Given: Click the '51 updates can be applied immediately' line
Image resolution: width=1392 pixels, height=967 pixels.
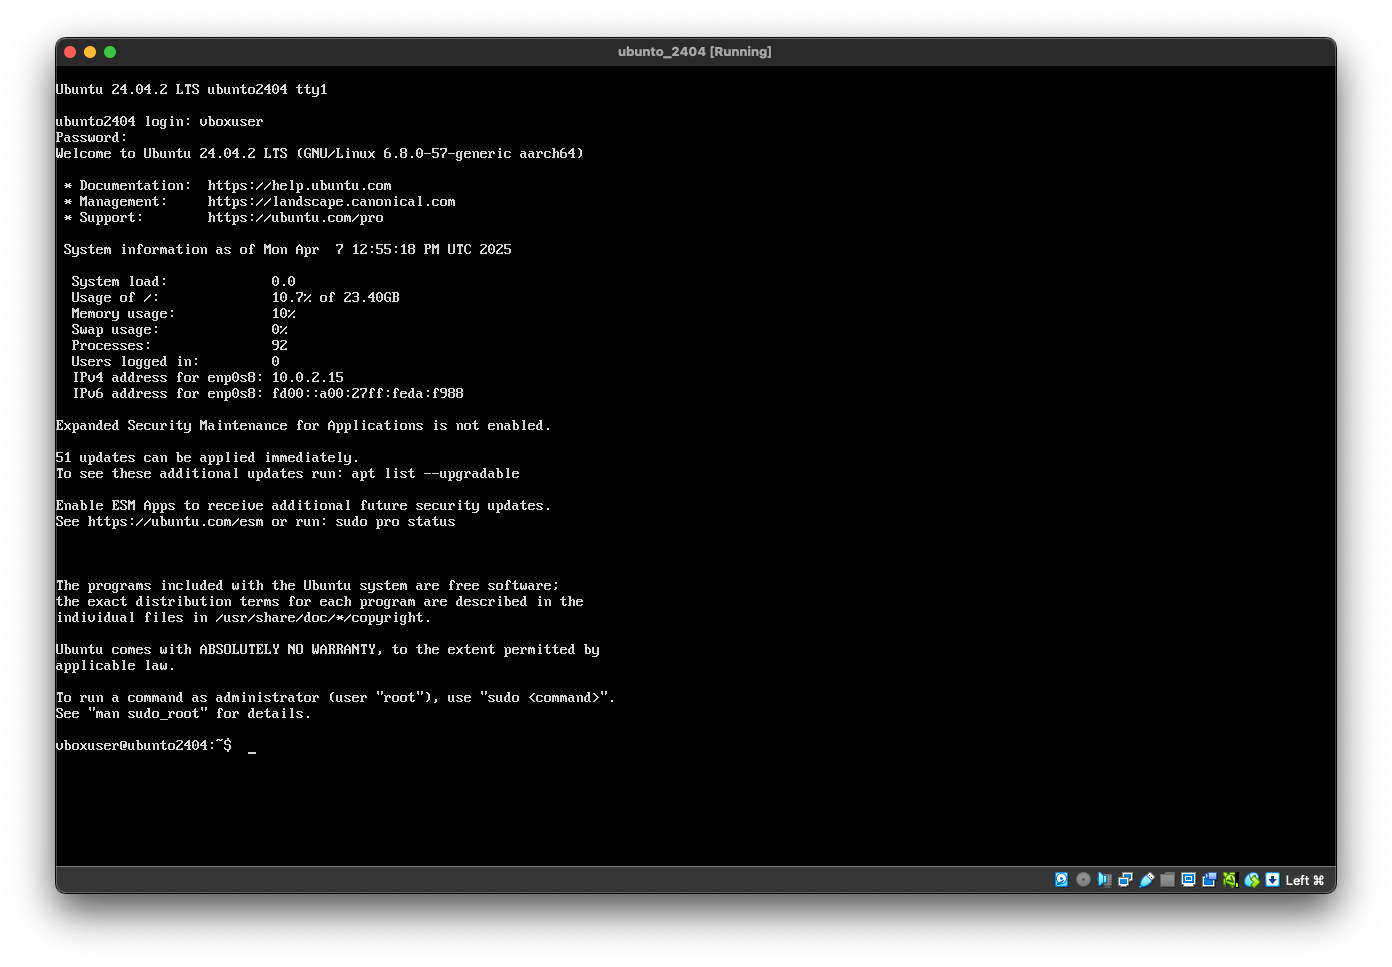Looking at the screenshot, I should coord(207,458).
